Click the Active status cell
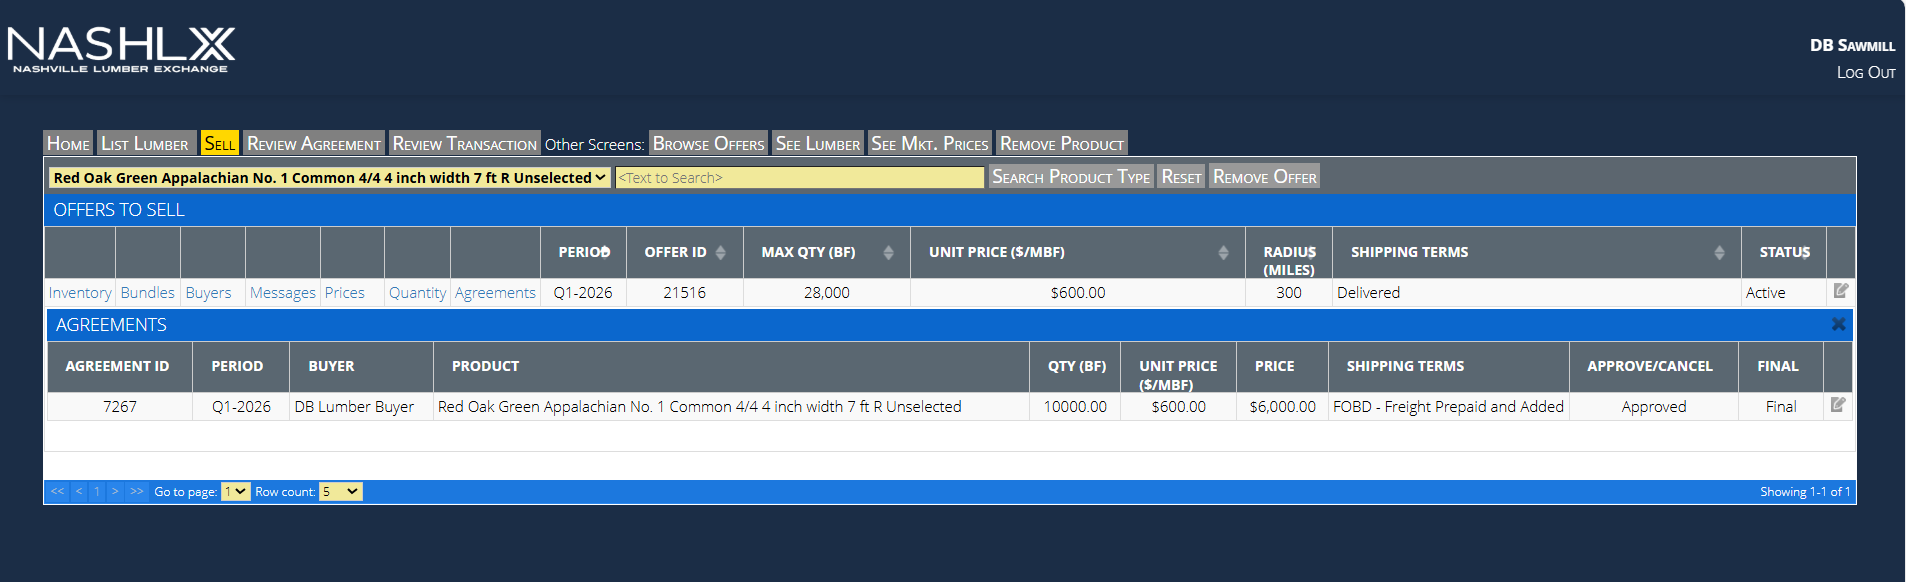The image size is (1906, 582). pyautogui.click(x=1783, y=292)
